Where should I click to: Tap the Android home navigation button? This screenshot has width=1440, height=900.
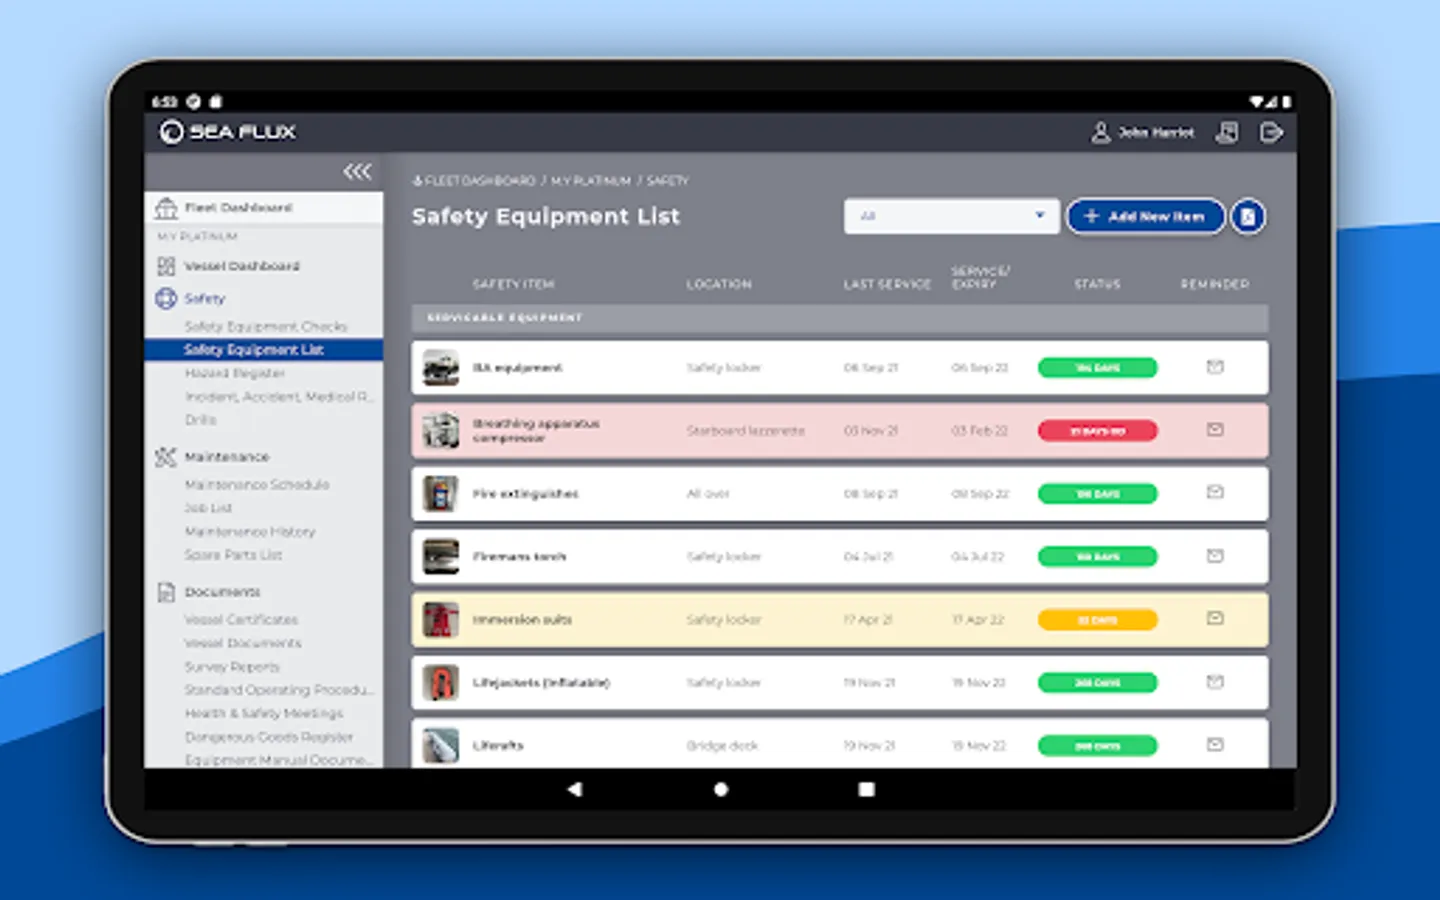(721, 789)
